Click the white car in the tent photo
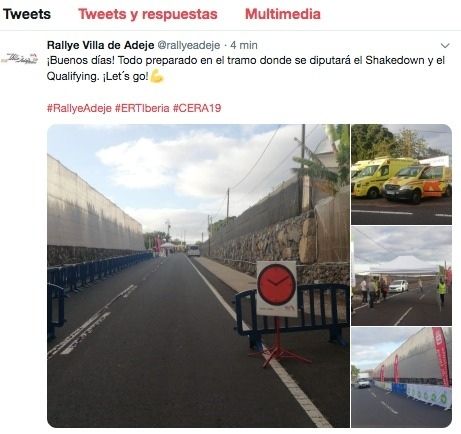This screenshot has height=434, width=461. point(398,286)
